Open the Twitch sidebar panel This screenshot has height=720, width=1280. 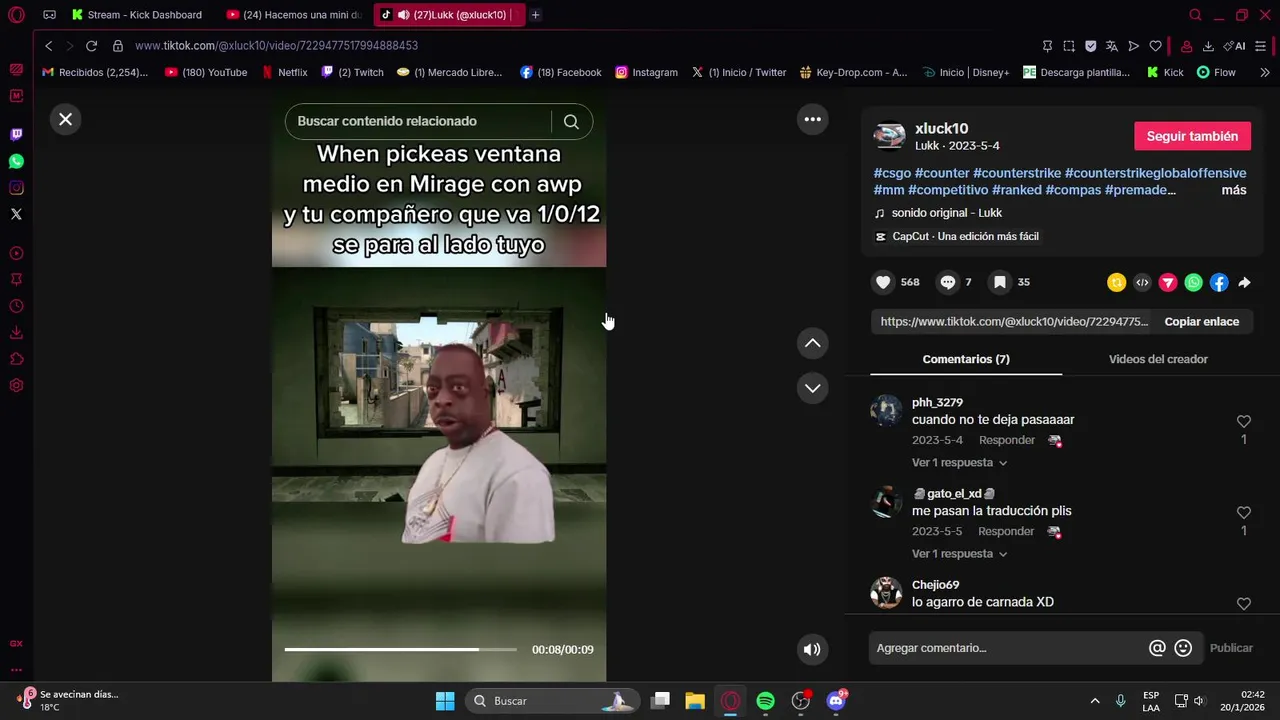[16, 135]
